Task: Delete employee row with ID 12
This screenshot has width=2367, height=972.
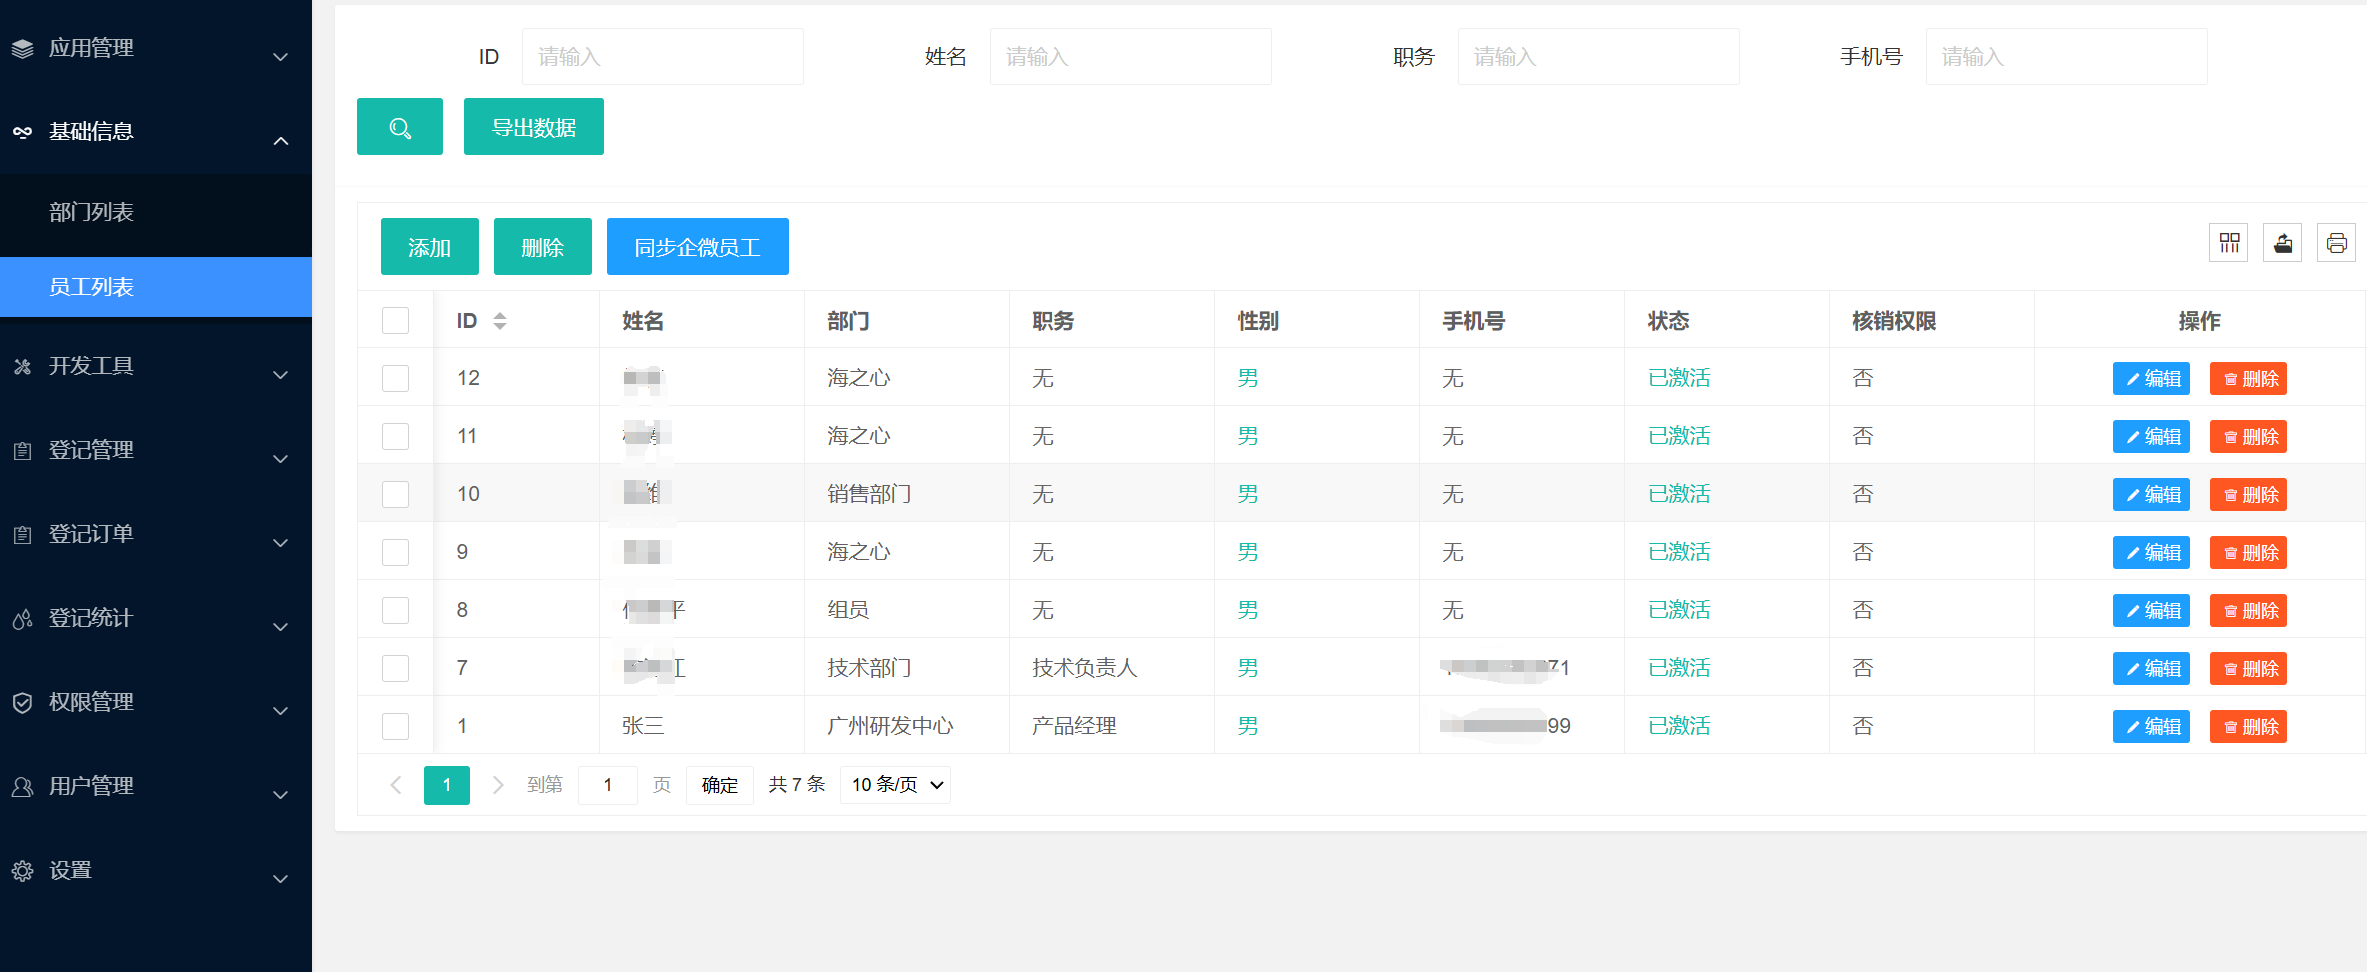Action: [x=2248, y=379]
